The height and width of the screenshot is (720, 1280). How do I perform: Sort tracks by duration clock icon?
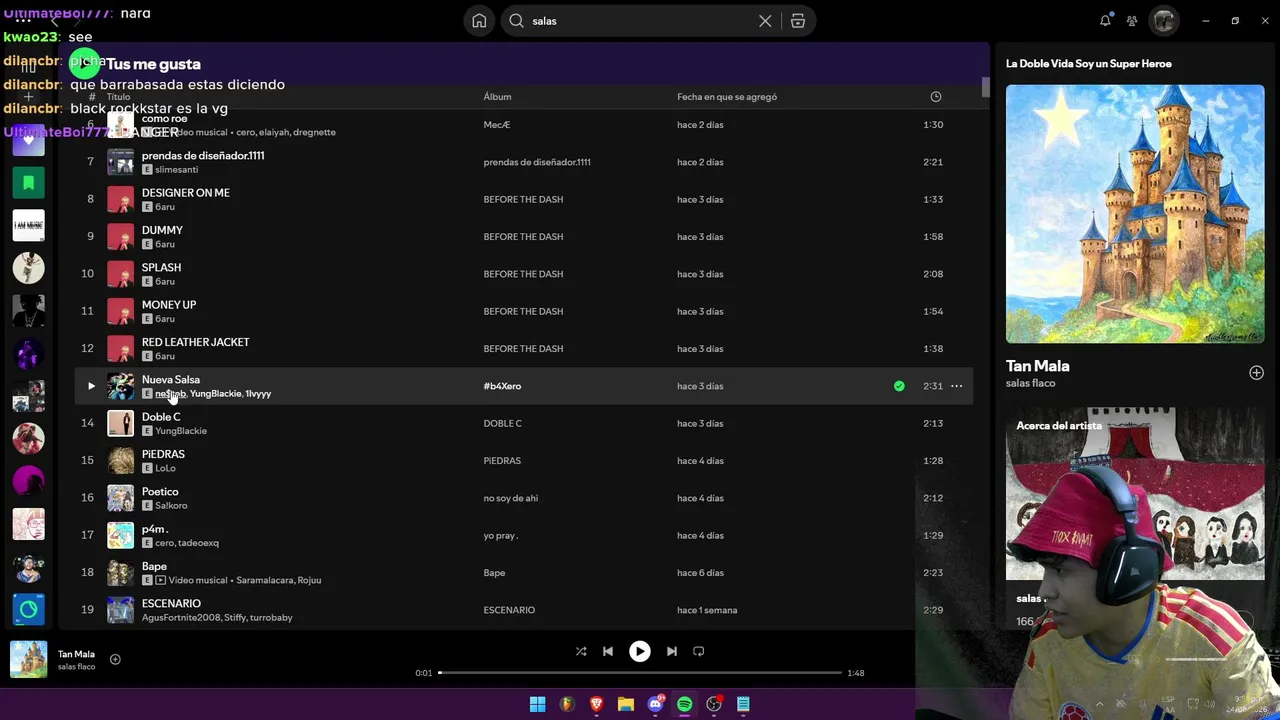pos(936,97)
